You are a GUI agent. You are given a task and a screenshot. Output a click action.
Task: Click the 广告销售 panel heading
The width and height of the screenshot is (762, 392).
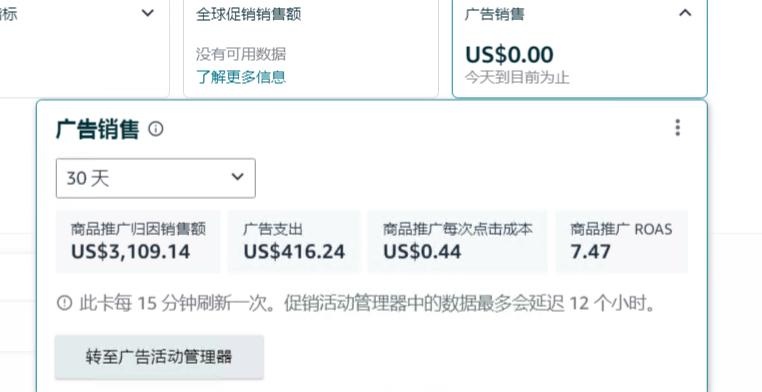tap(98, 129)
